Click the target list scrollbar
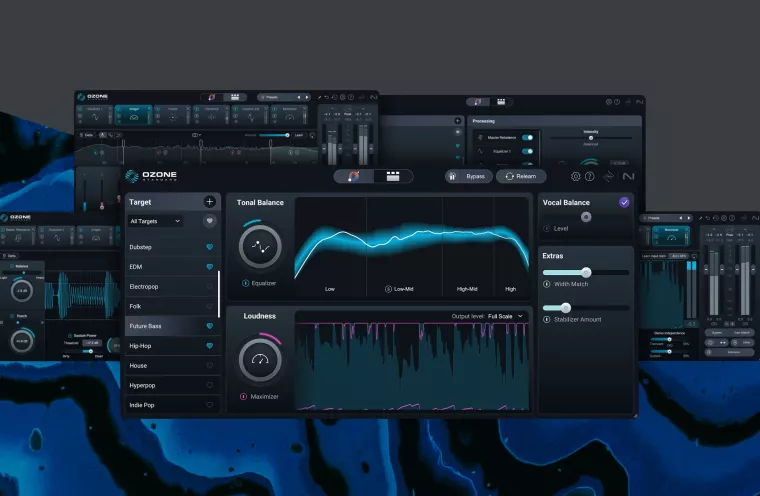This screenshot has width=760, height=496. click(x=219, y=294)
